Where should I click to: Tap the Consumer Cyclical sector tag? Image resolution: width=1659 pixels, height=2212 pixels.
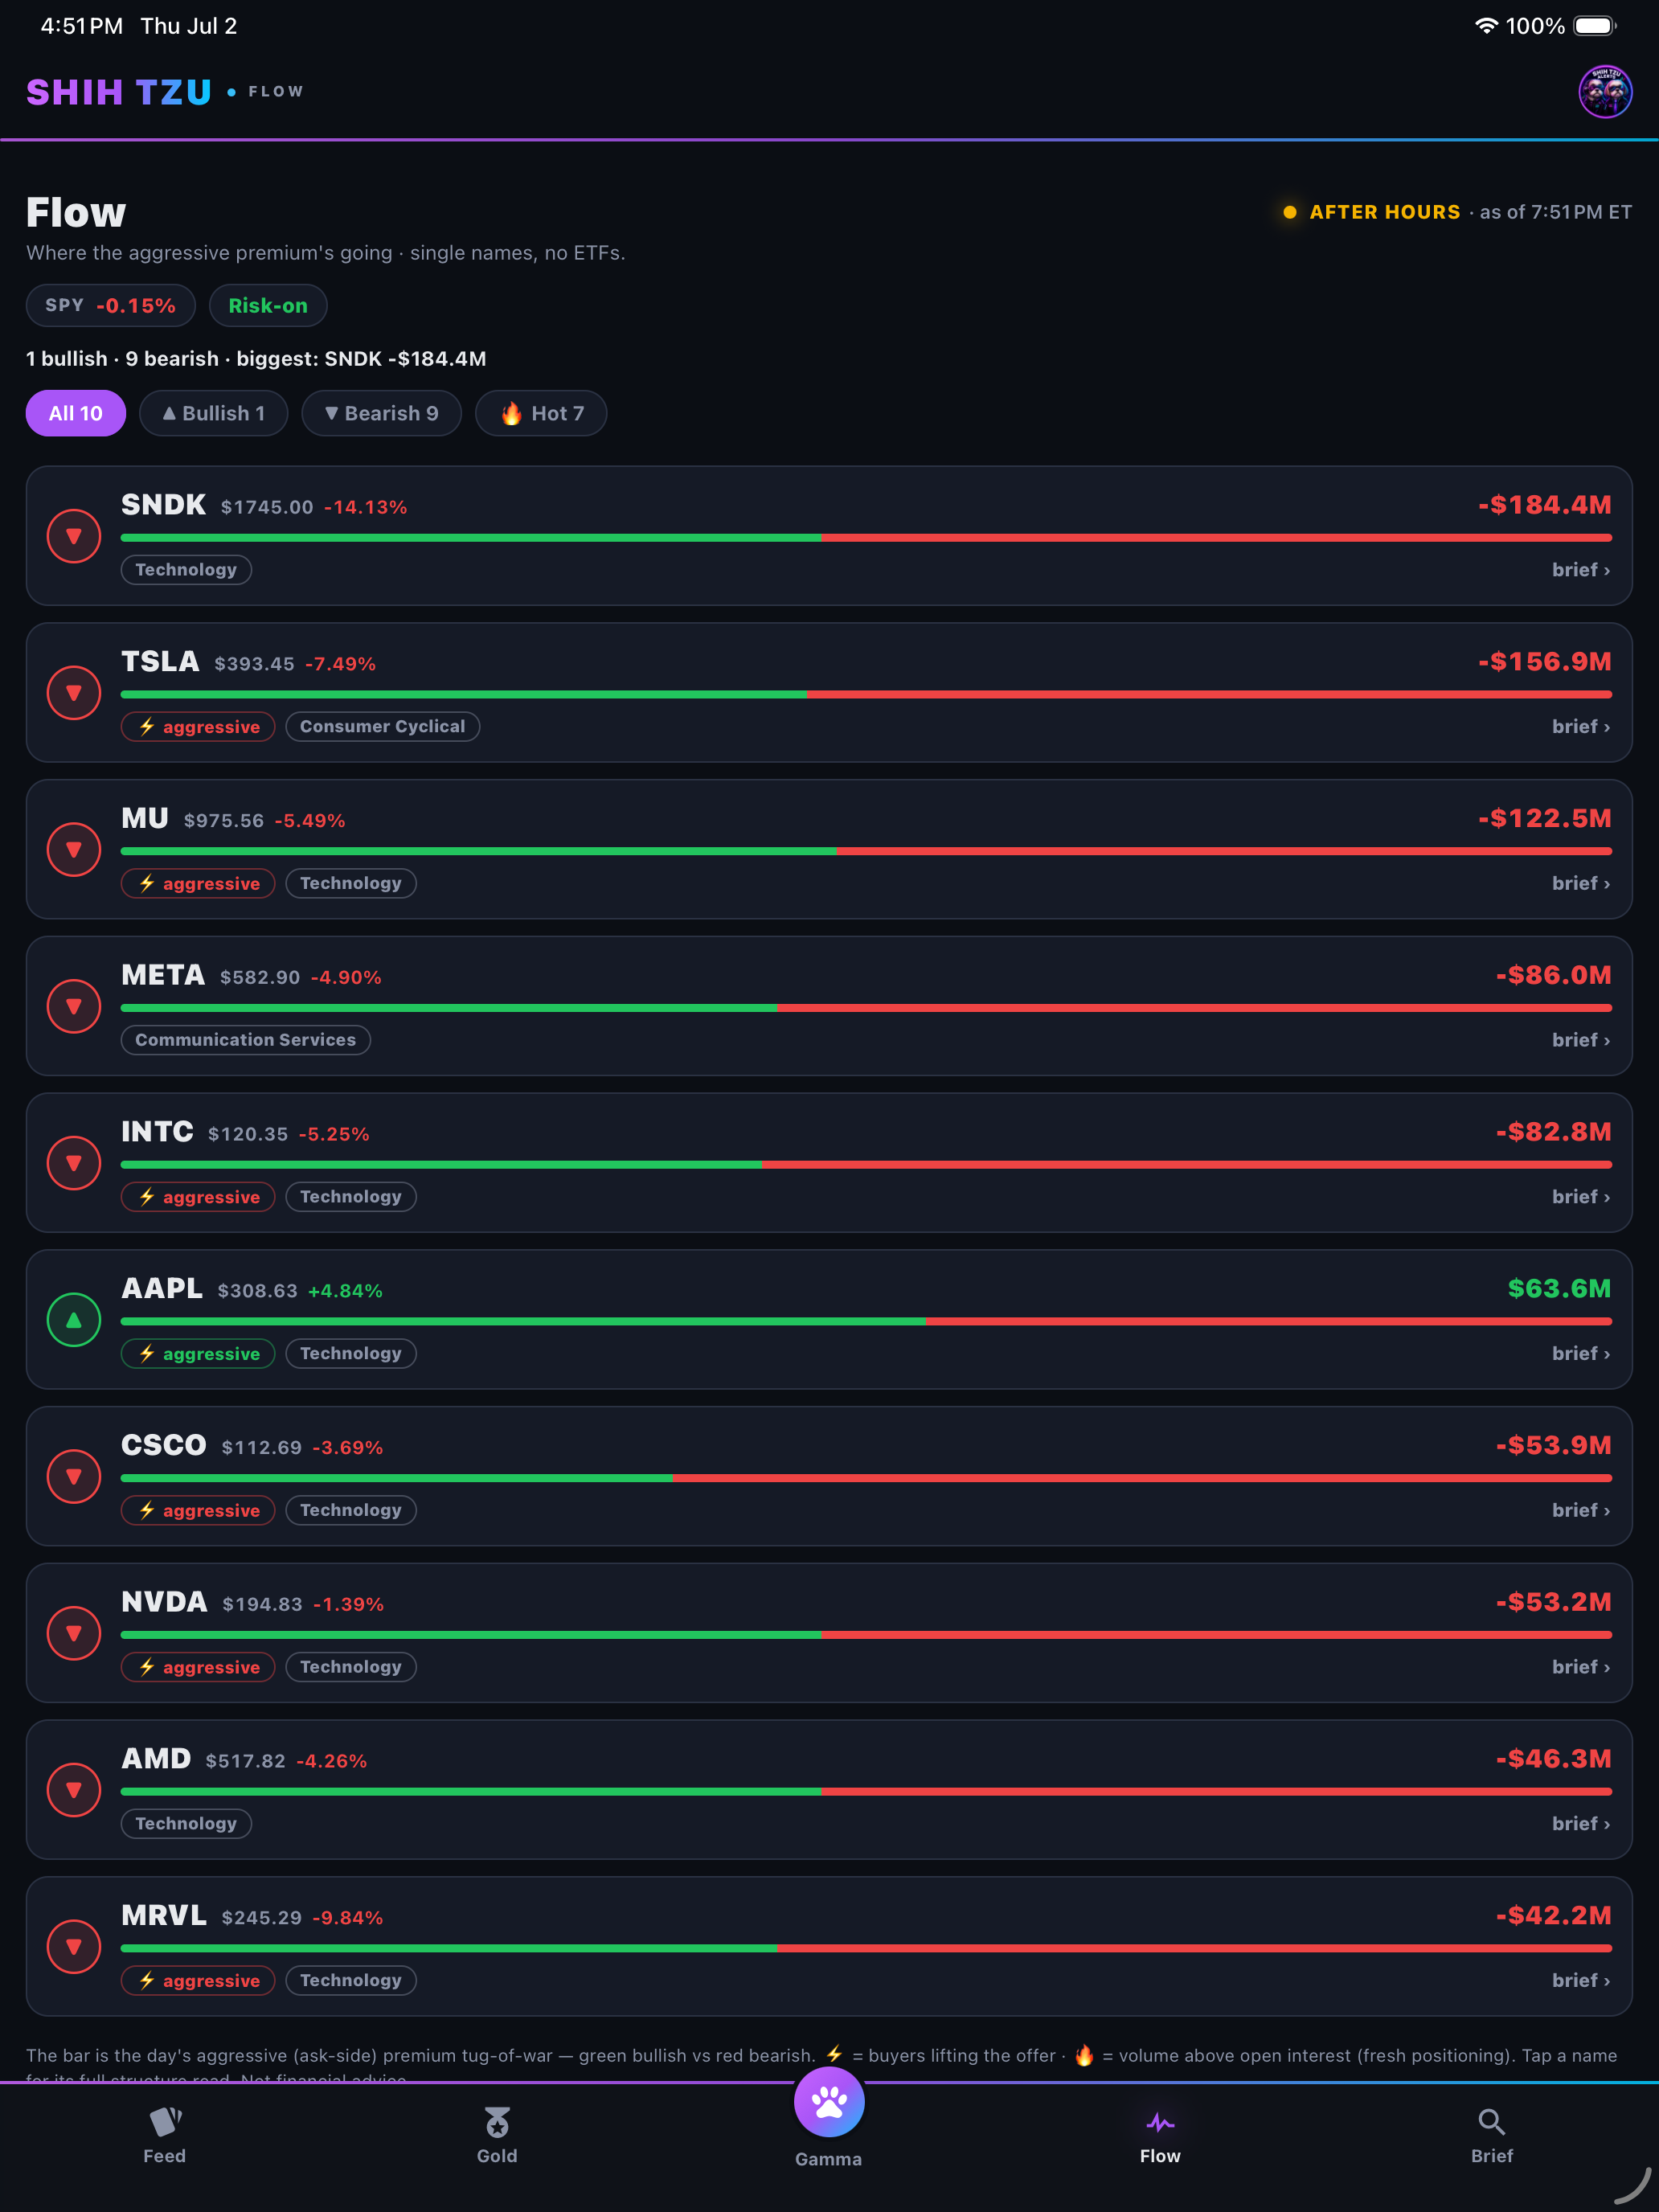(x=383, y=727)
